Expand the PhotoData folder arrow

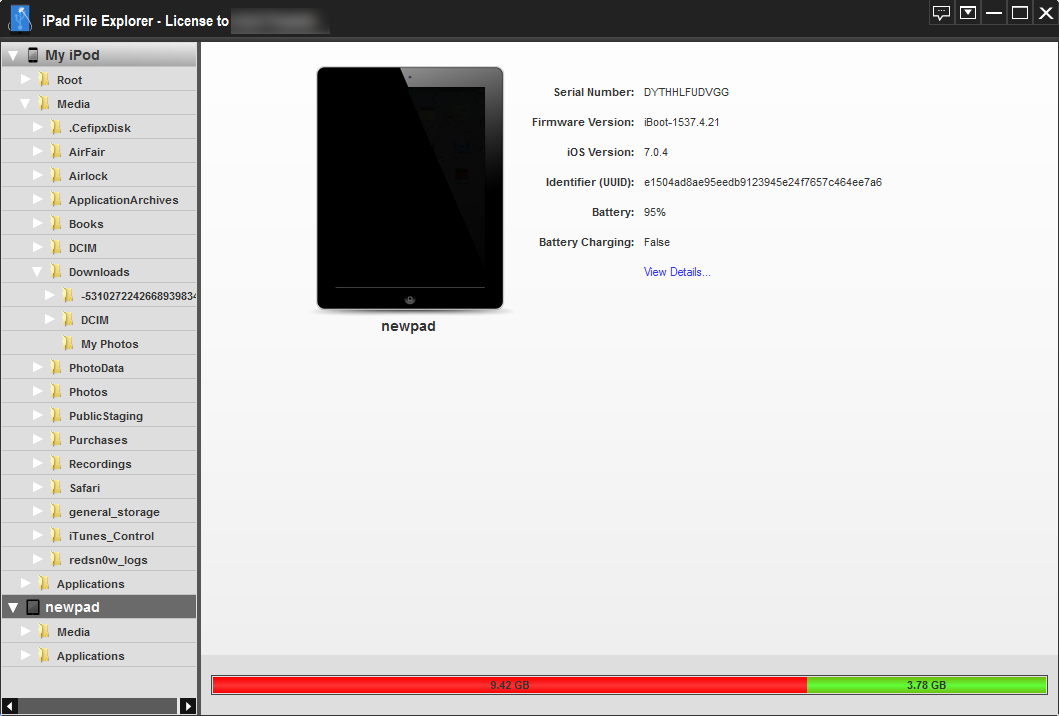[38, 367]
